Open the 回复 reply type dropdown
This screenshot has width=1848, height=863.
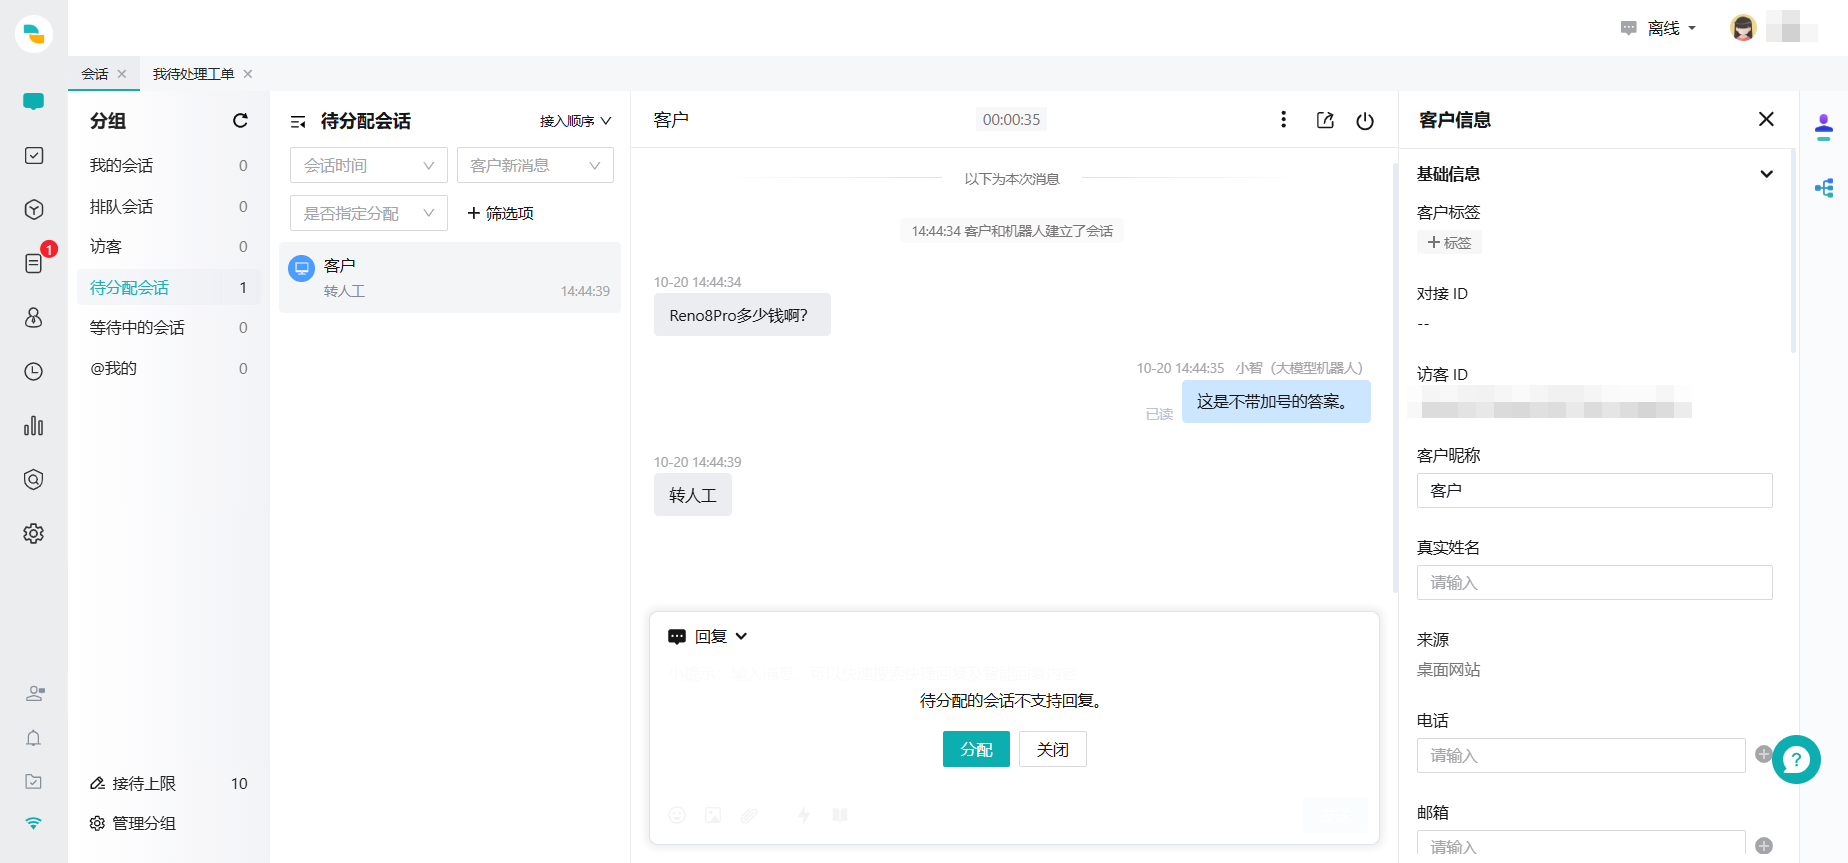708,636
